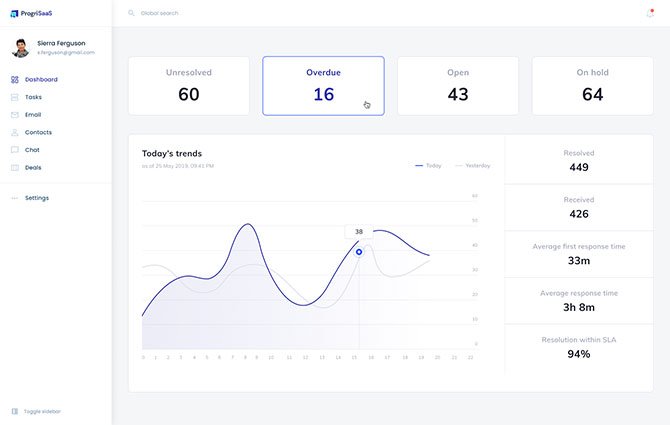The width and height of the screenshot is (670, 425).
Task: Toggle the Today series in chart legend
Action: click(x=428, y=165)
